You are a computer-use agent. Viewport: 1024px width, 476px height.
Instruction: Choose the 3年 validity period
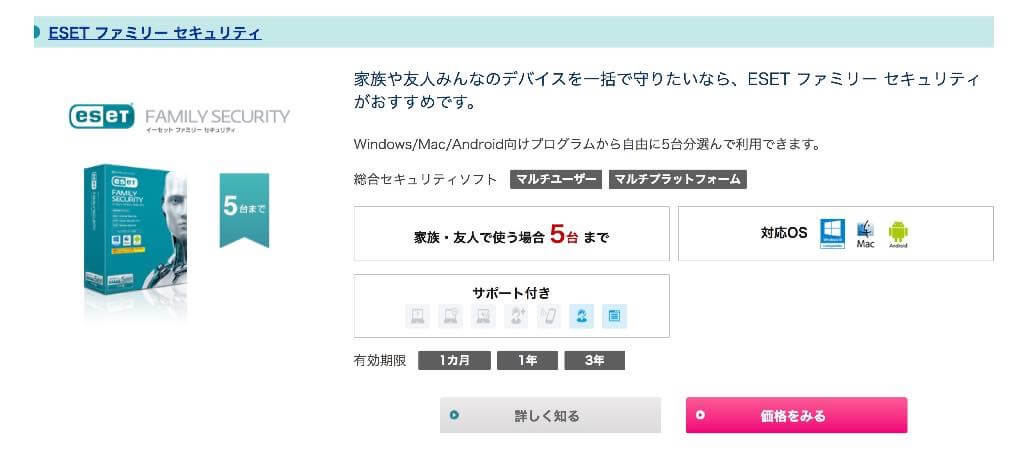click(594, 360)
